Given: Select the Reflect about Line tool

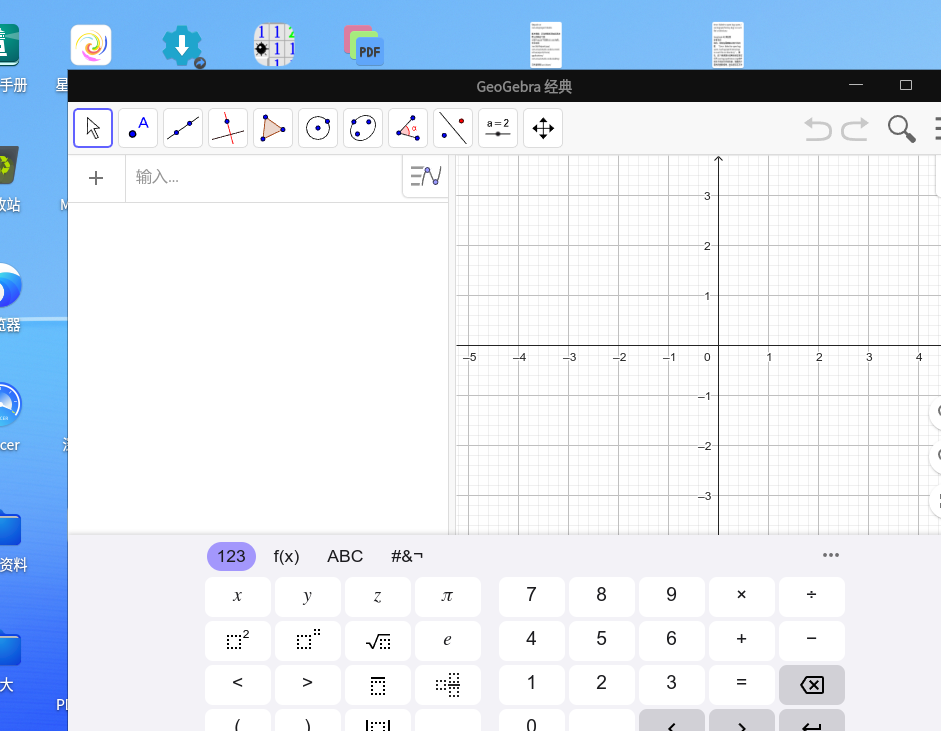Looking at the screenshot, I should click(x=453, y=128).
